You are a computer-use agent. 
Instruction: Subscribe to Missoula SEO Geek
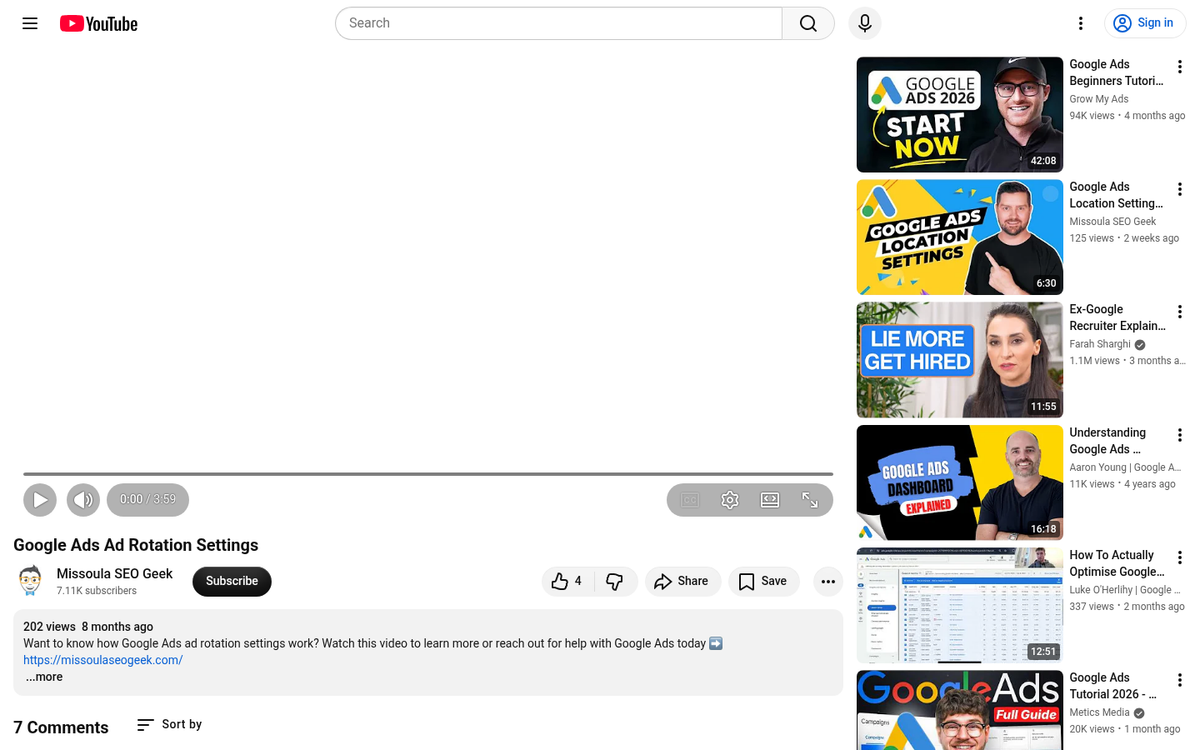coord(231,581)
